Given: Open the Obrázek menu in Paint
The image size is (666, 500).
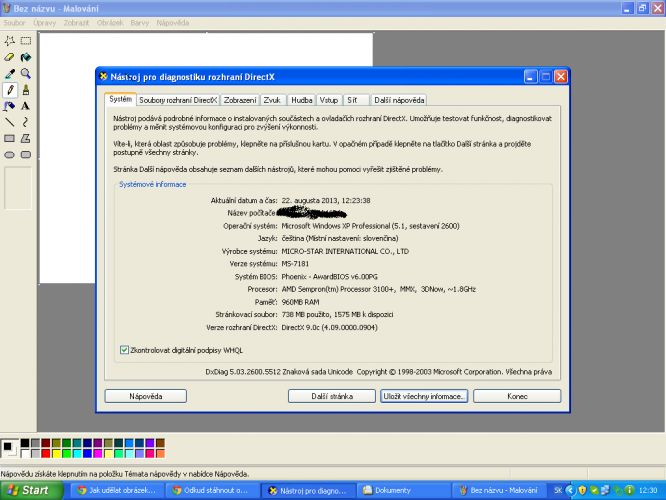Looking at the screenshot, I should [x=110, y=23].
